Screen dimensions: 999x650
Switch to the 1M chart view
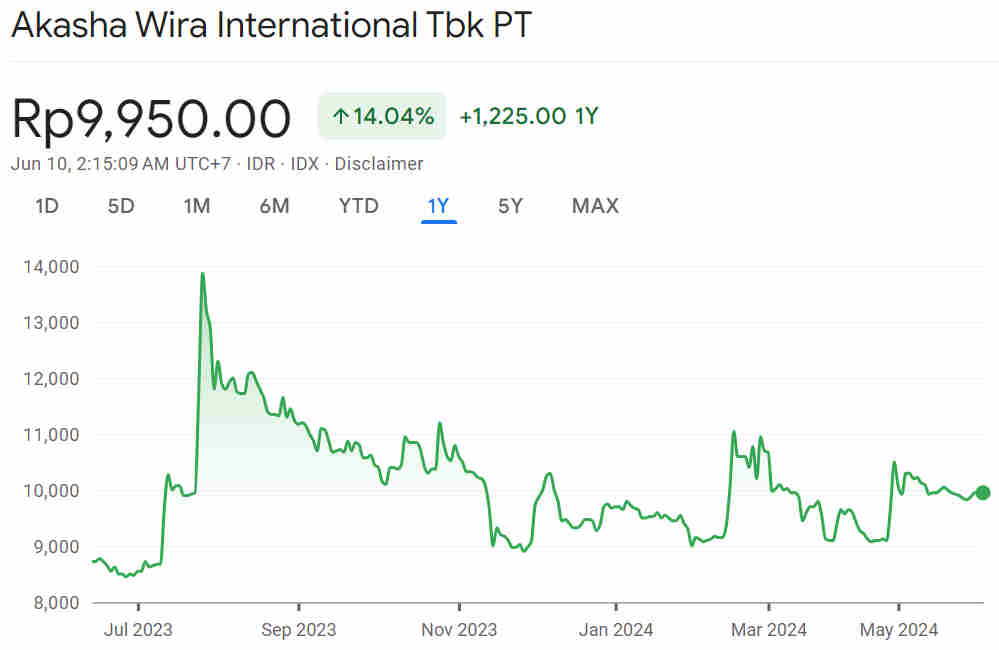click(197, 206)
